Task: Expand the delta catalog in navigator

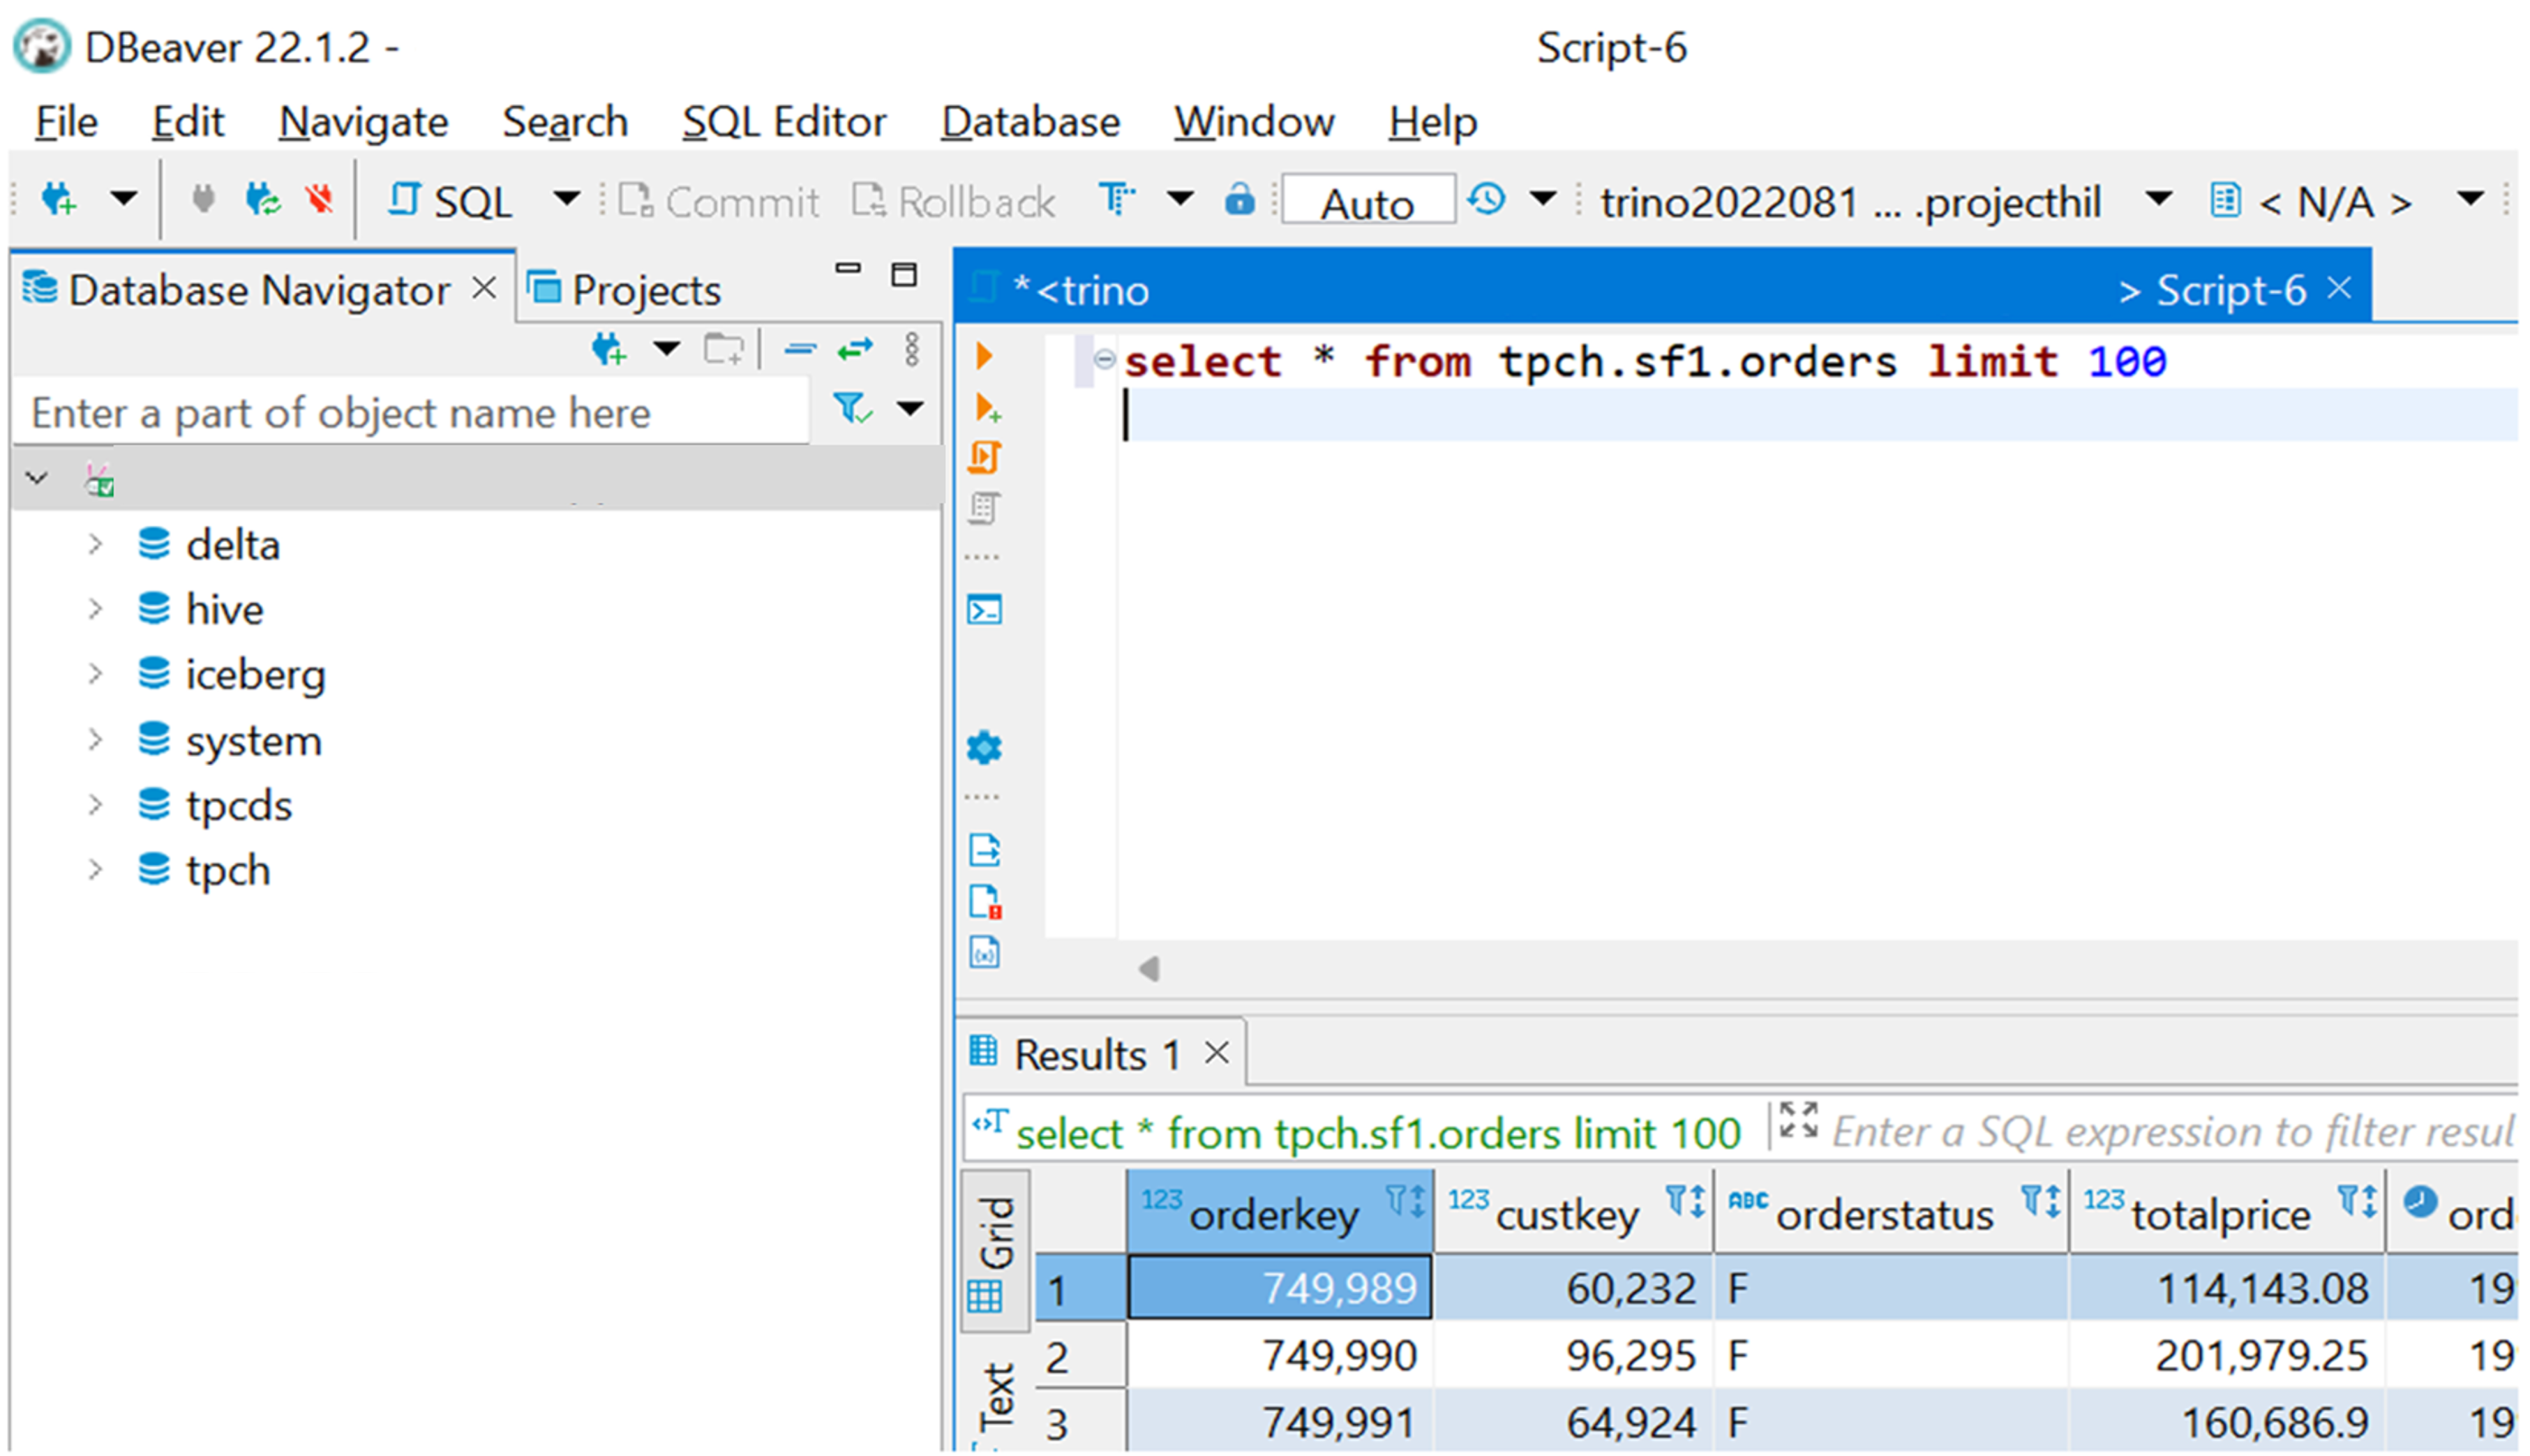Action: tap(96, 544)
